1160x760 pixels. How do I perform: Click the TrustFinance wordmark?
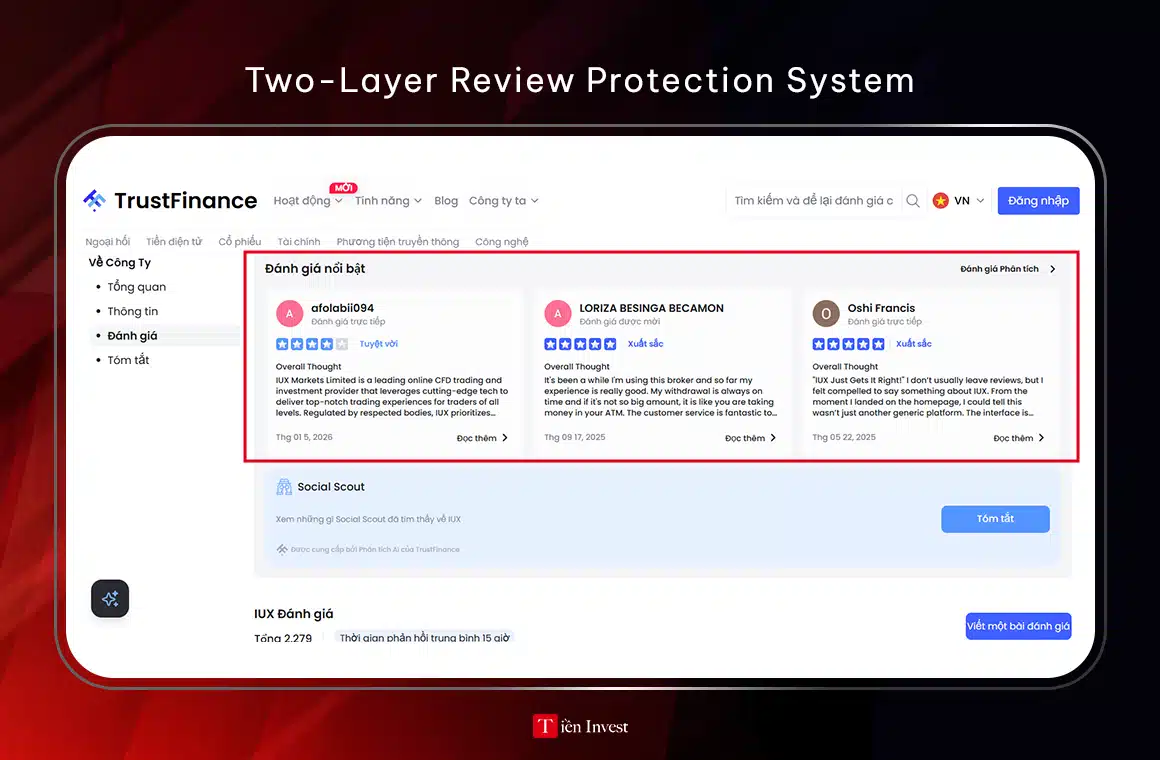[x=186, y=201]
